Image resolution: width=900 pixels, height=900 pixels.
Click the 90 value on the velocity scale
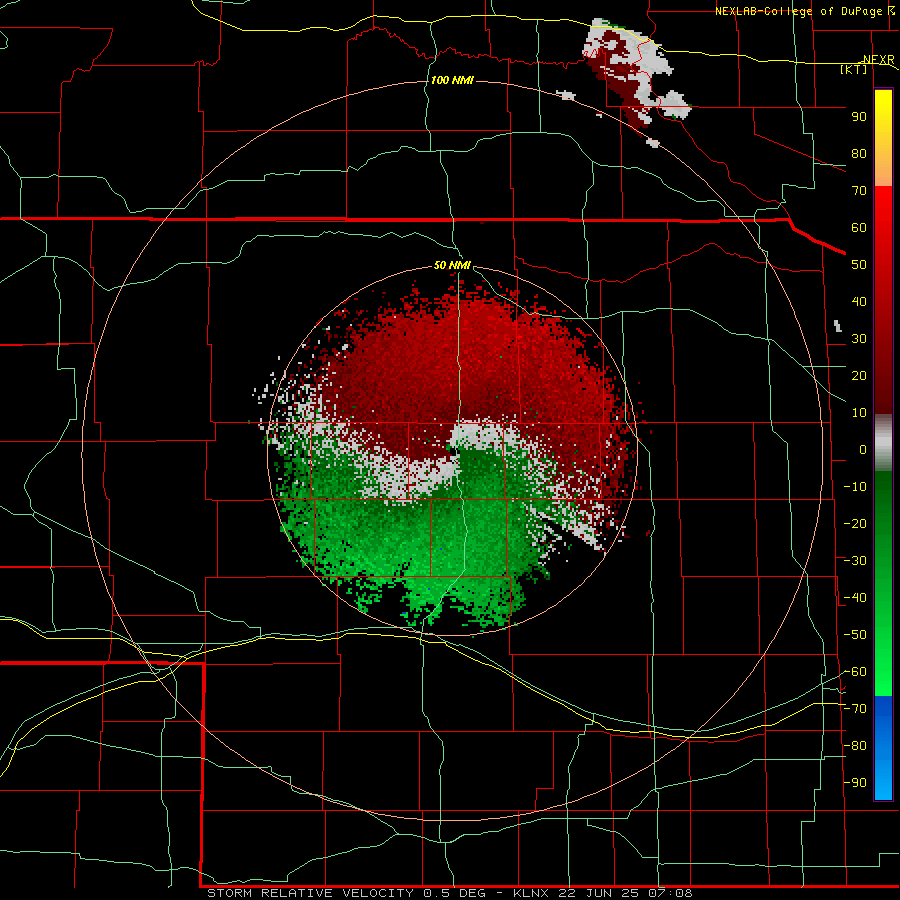coord(859,117)
